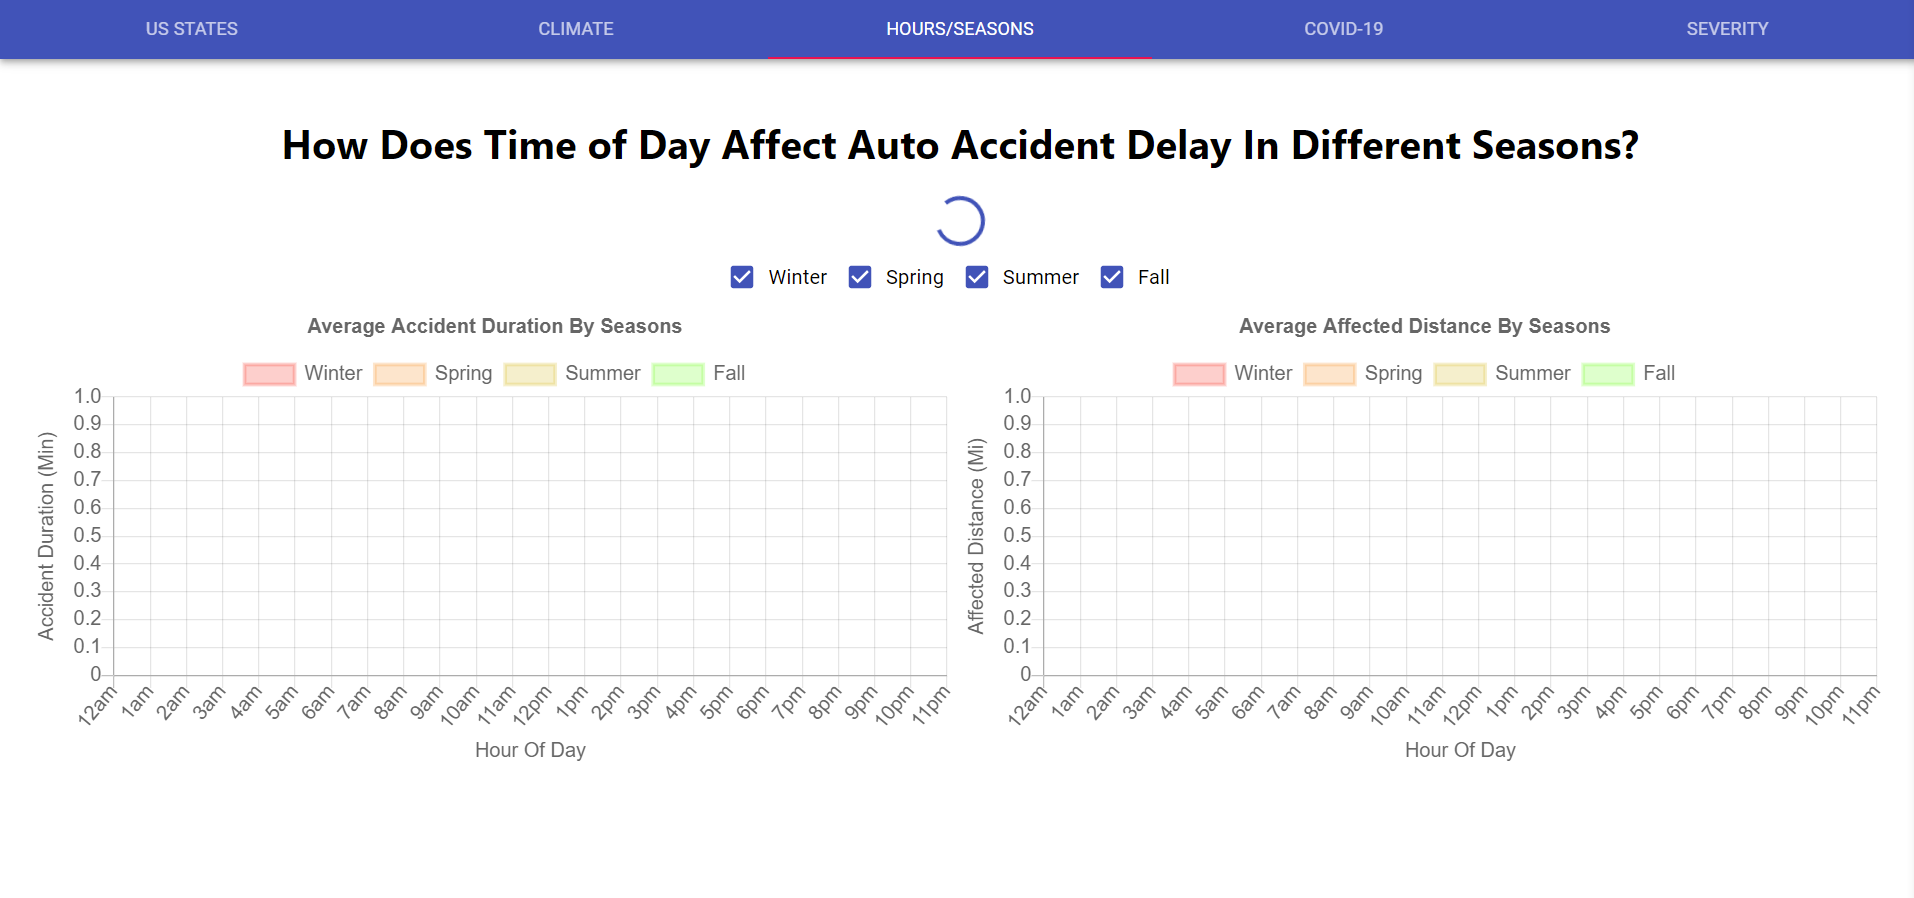Click the Spring legend swatch on duration chart
The width and height of the screenshot is (1914, 898).
click(x=399, y=373)
